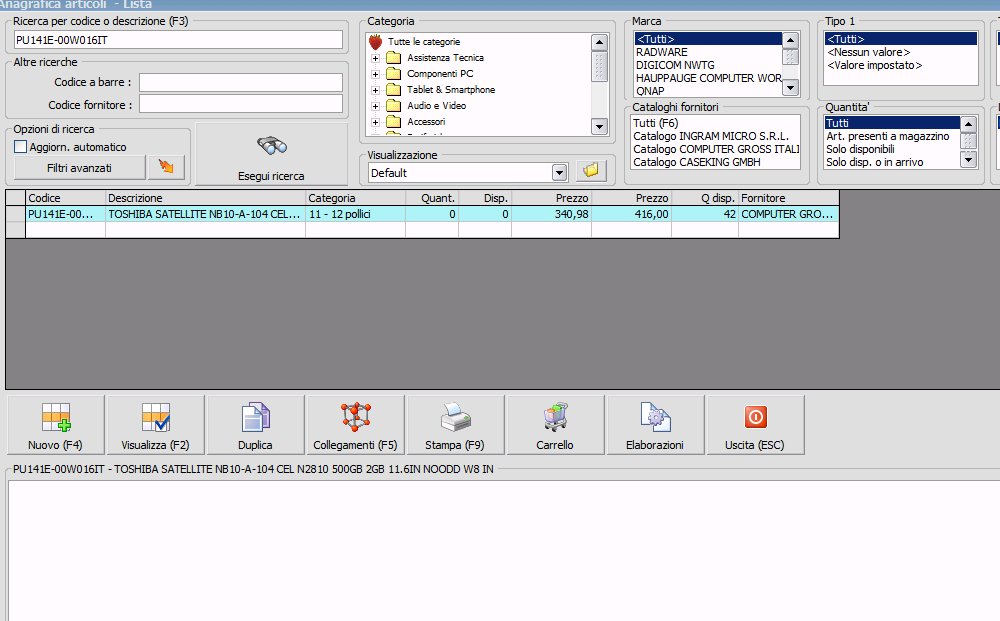1000x621 pixels.
Task: Open the Visualizzazione Default dropdown
Action: (x=559, y=173)
